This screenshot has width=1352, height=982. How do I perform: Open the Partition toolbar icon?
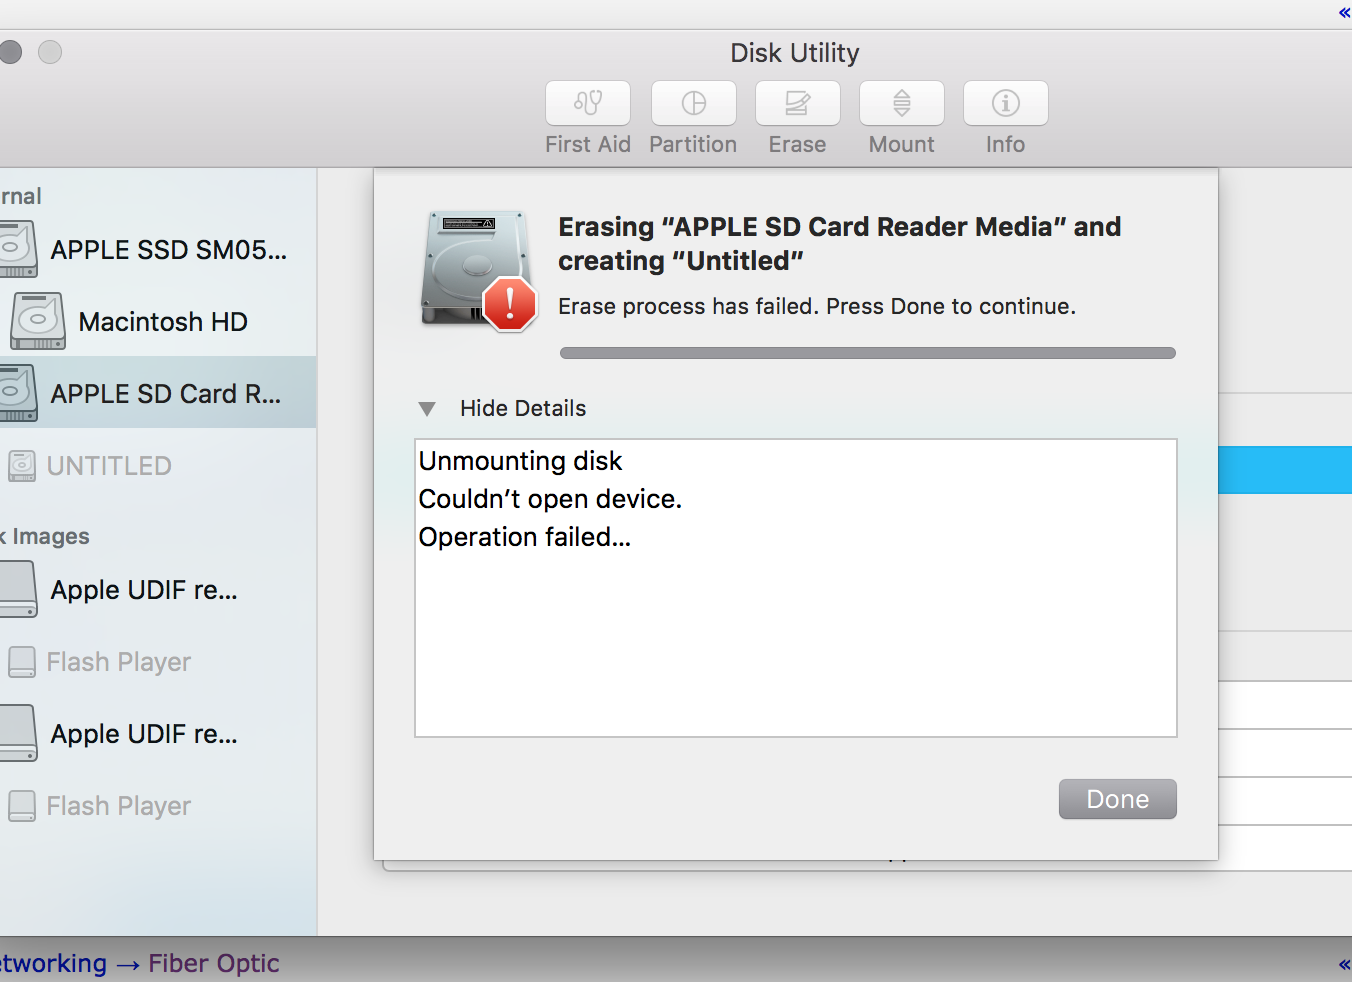[694, 103]
